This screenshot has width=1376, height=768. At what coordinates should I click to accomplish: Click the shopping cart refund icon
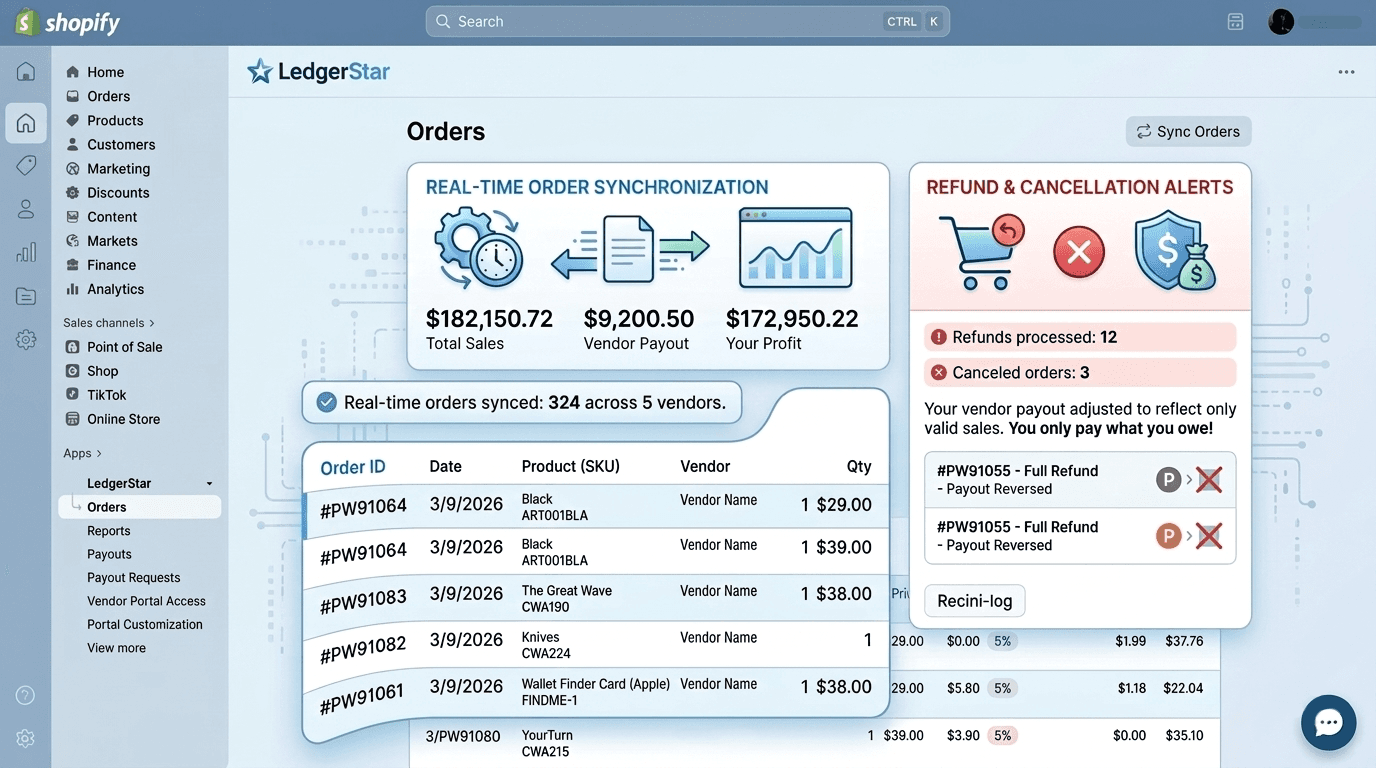[x=980, y=252]
